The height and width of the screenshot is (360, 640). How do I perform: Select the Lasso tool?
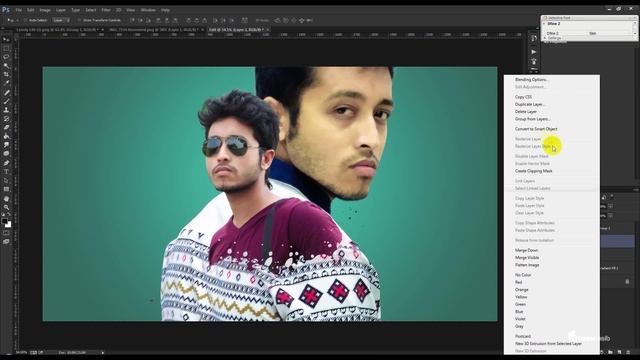[x=6, y=57]
